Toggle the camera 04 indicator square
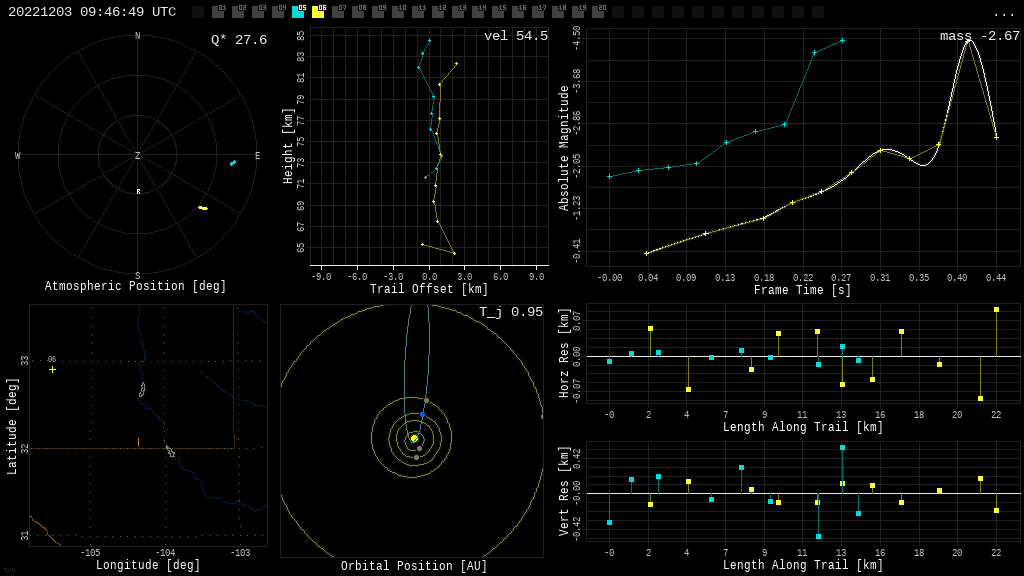1024x576 pixels. (278, 12)
